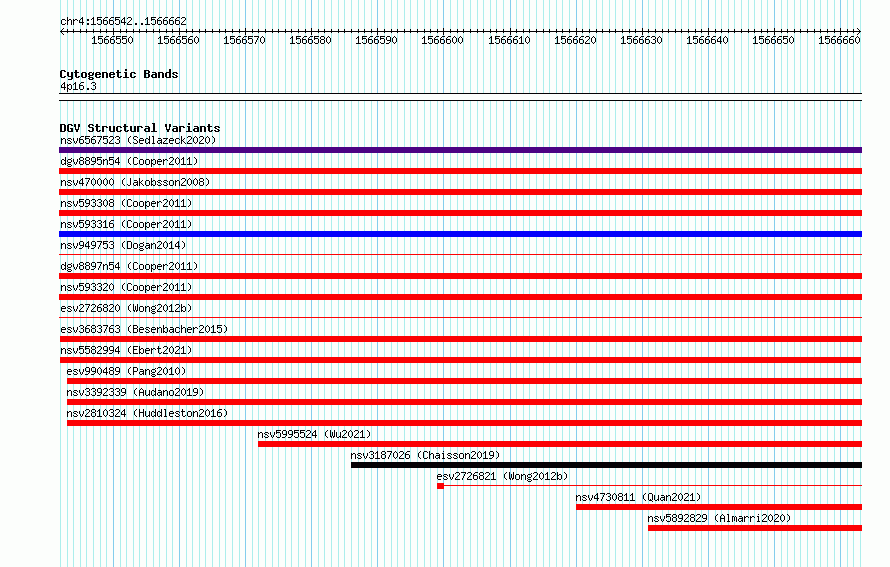The width and height of the screenshot is (890, 567).
Task: Click nsv2810324 (Huddleston2016) label
Action: pos(147,413)
